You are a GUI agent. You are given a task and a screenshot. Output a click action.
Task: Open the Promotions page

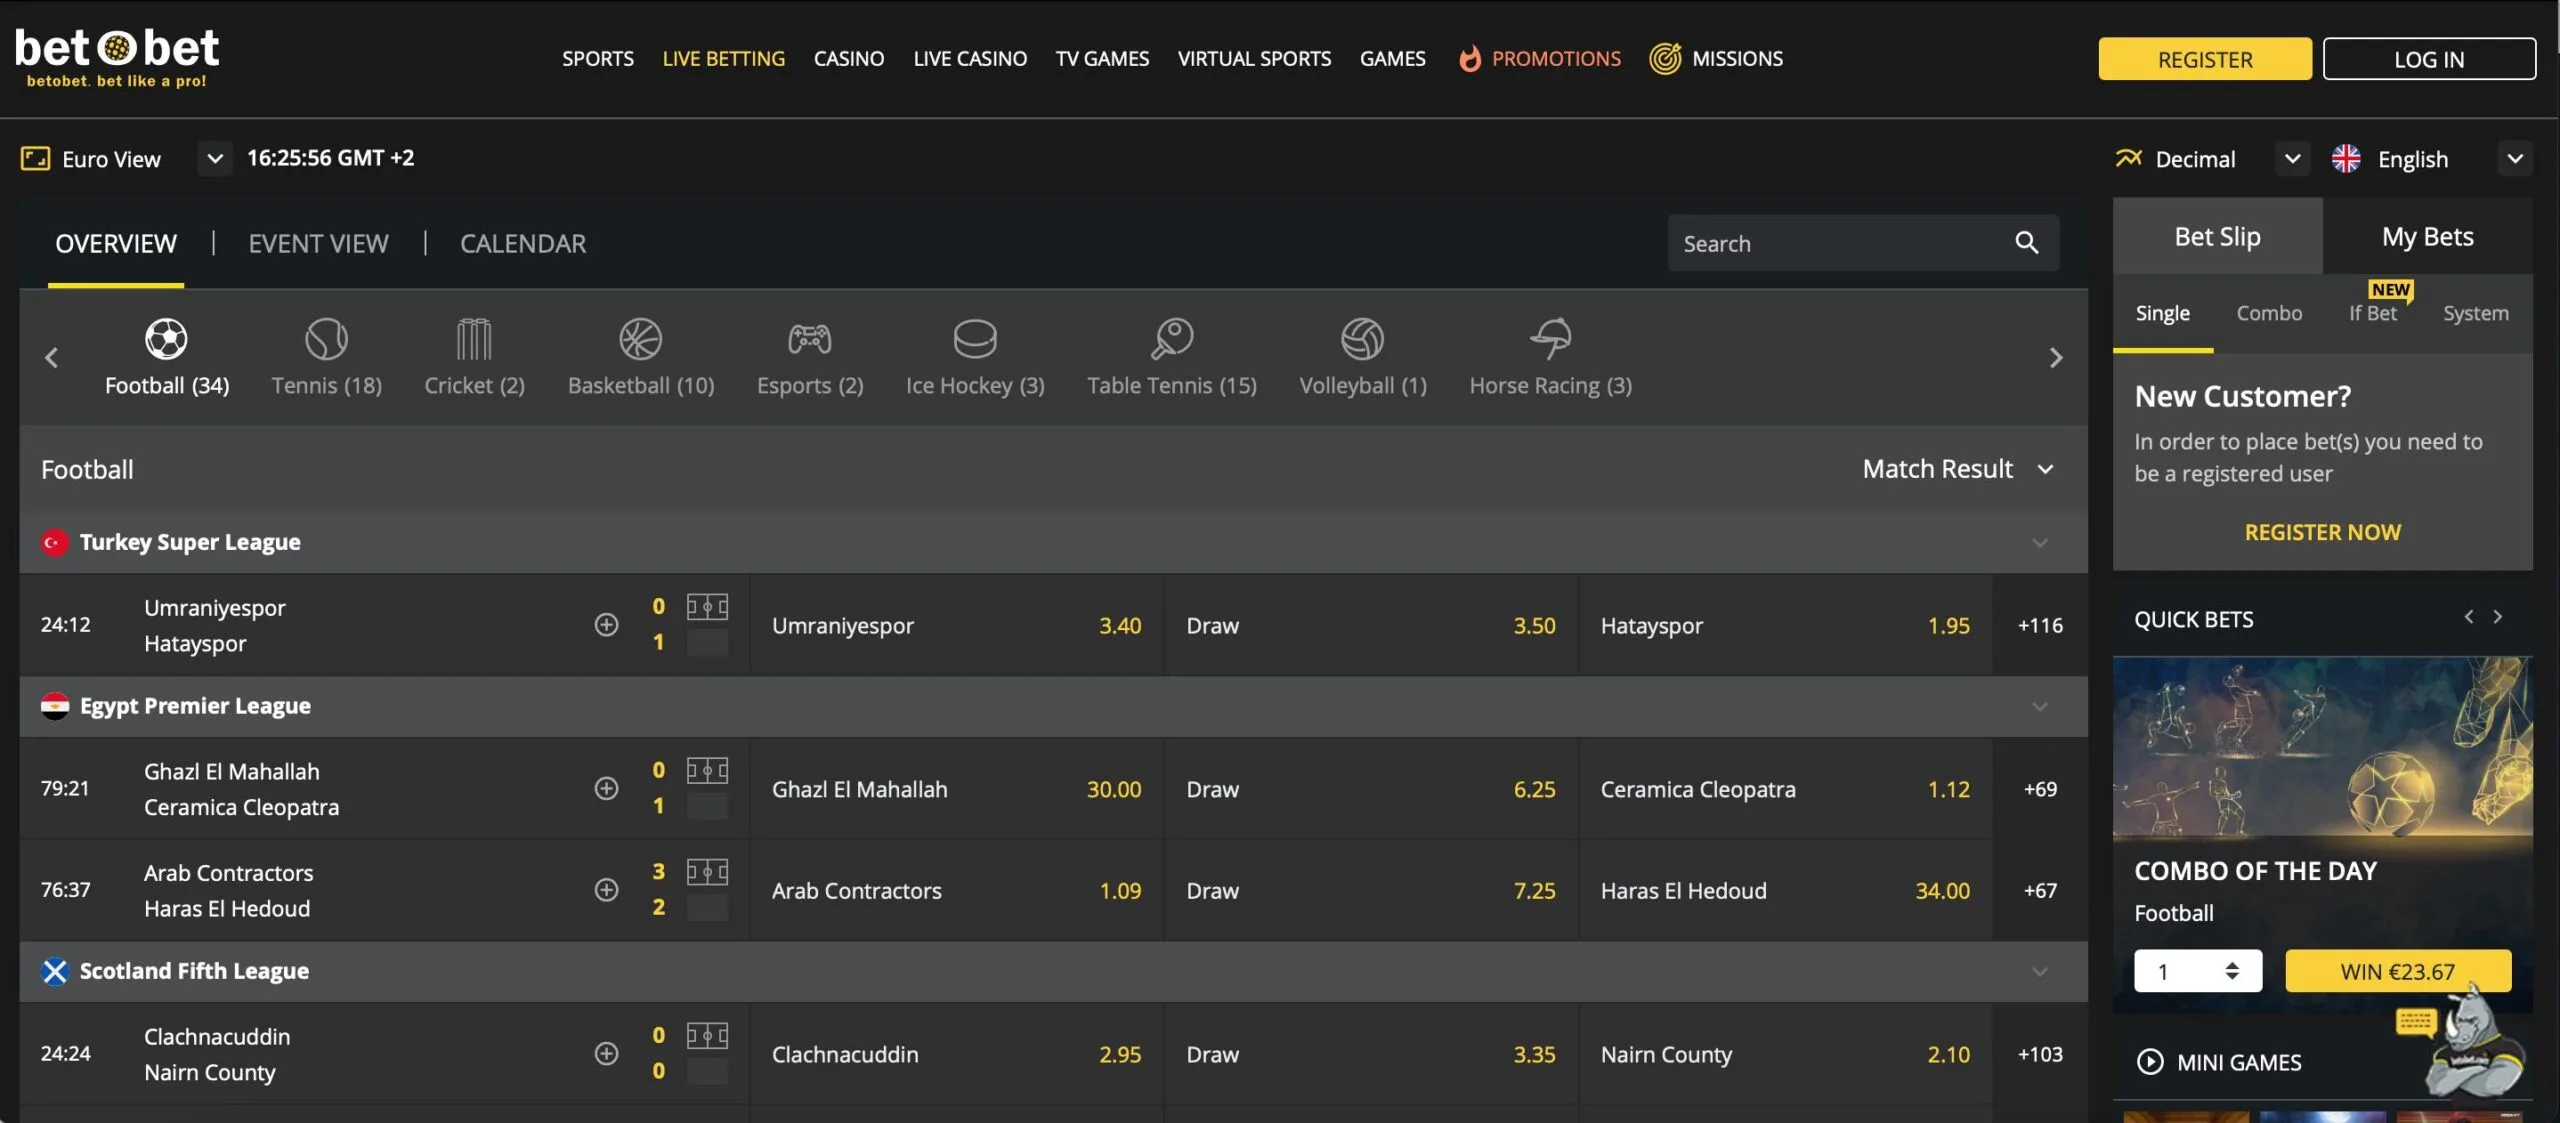coord(1540,58)
